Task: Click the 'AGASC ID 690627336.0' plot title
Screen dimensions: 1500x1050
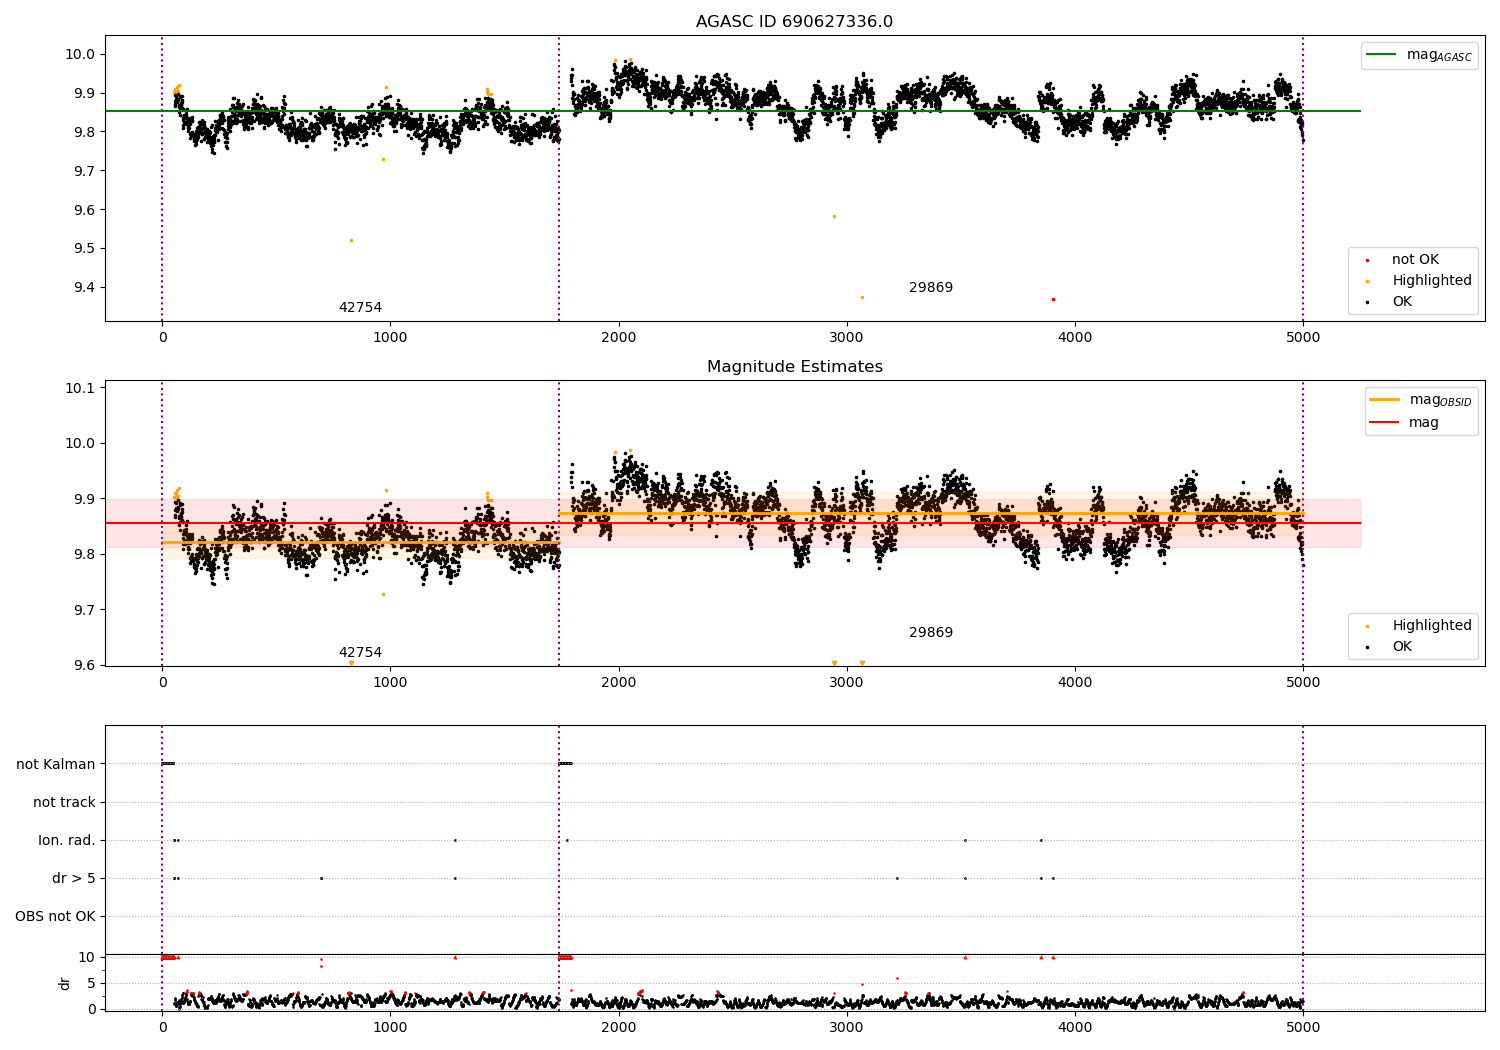Action: (794, 22)
